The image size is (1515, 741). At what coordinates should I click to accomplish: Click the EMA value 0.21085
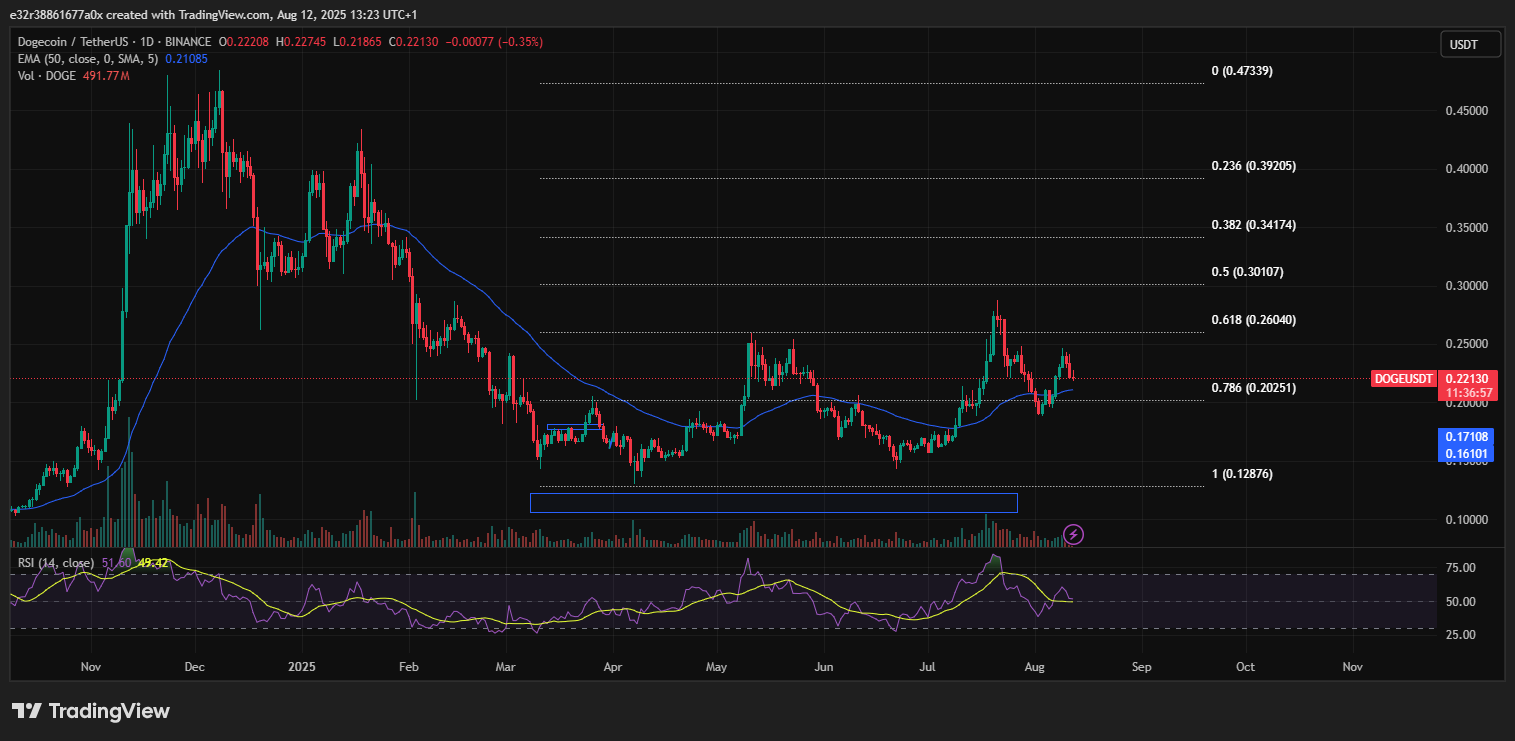[x=185, y=58]
